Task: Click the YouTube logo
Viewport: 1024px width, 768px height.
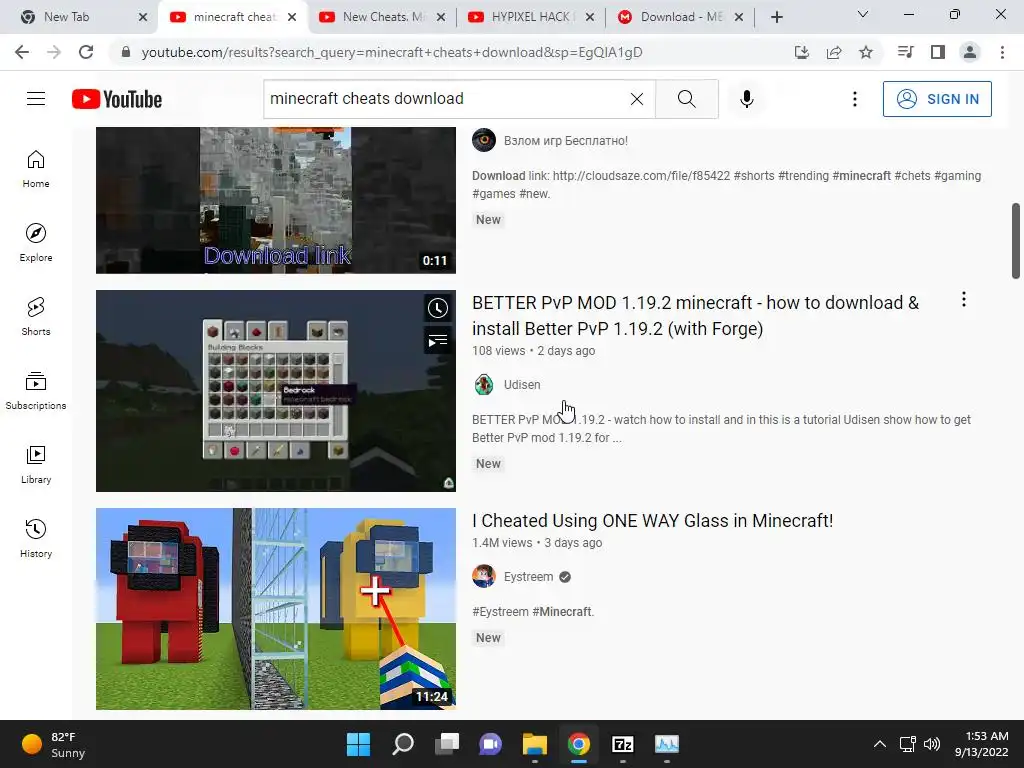Action: coord(117,99)
